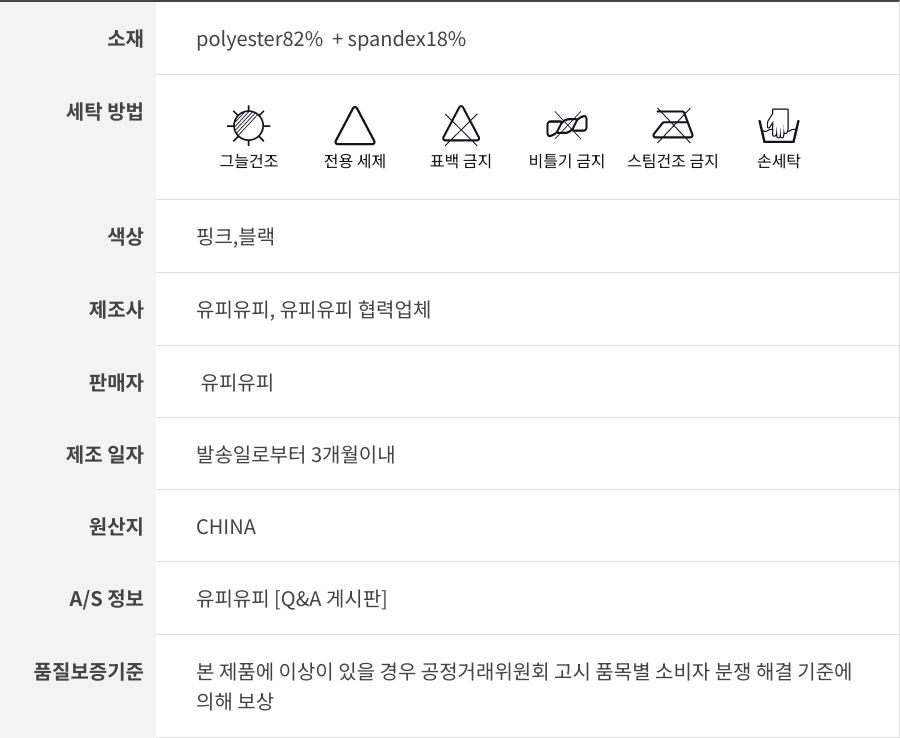
Task: Click the hand-wash basin icon
Action: pos(778,127)
